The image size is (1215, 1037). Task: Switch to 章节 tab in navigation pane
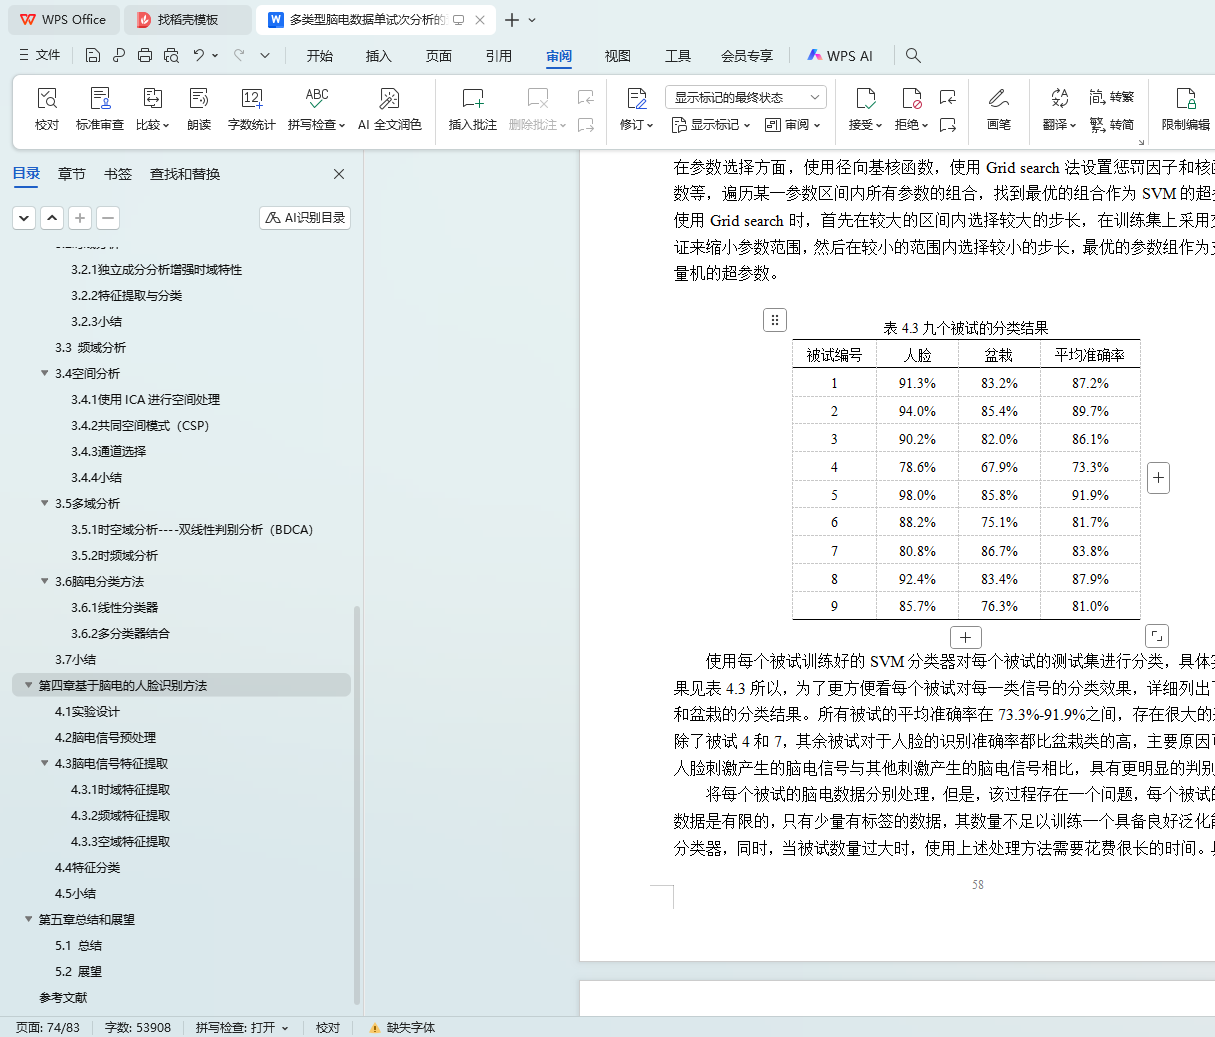72,174
